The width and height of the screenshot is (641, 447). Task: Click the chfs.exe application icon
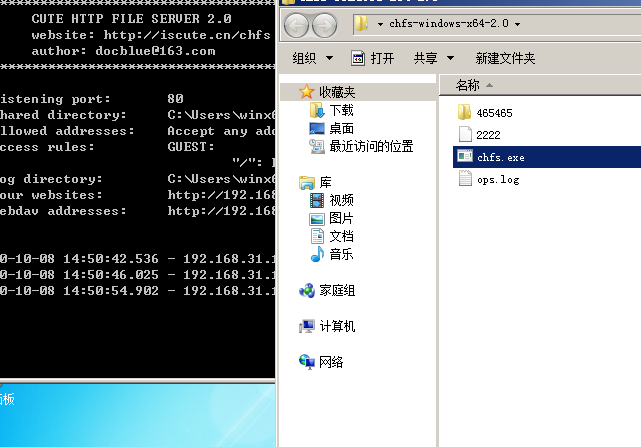click(465, 157)
